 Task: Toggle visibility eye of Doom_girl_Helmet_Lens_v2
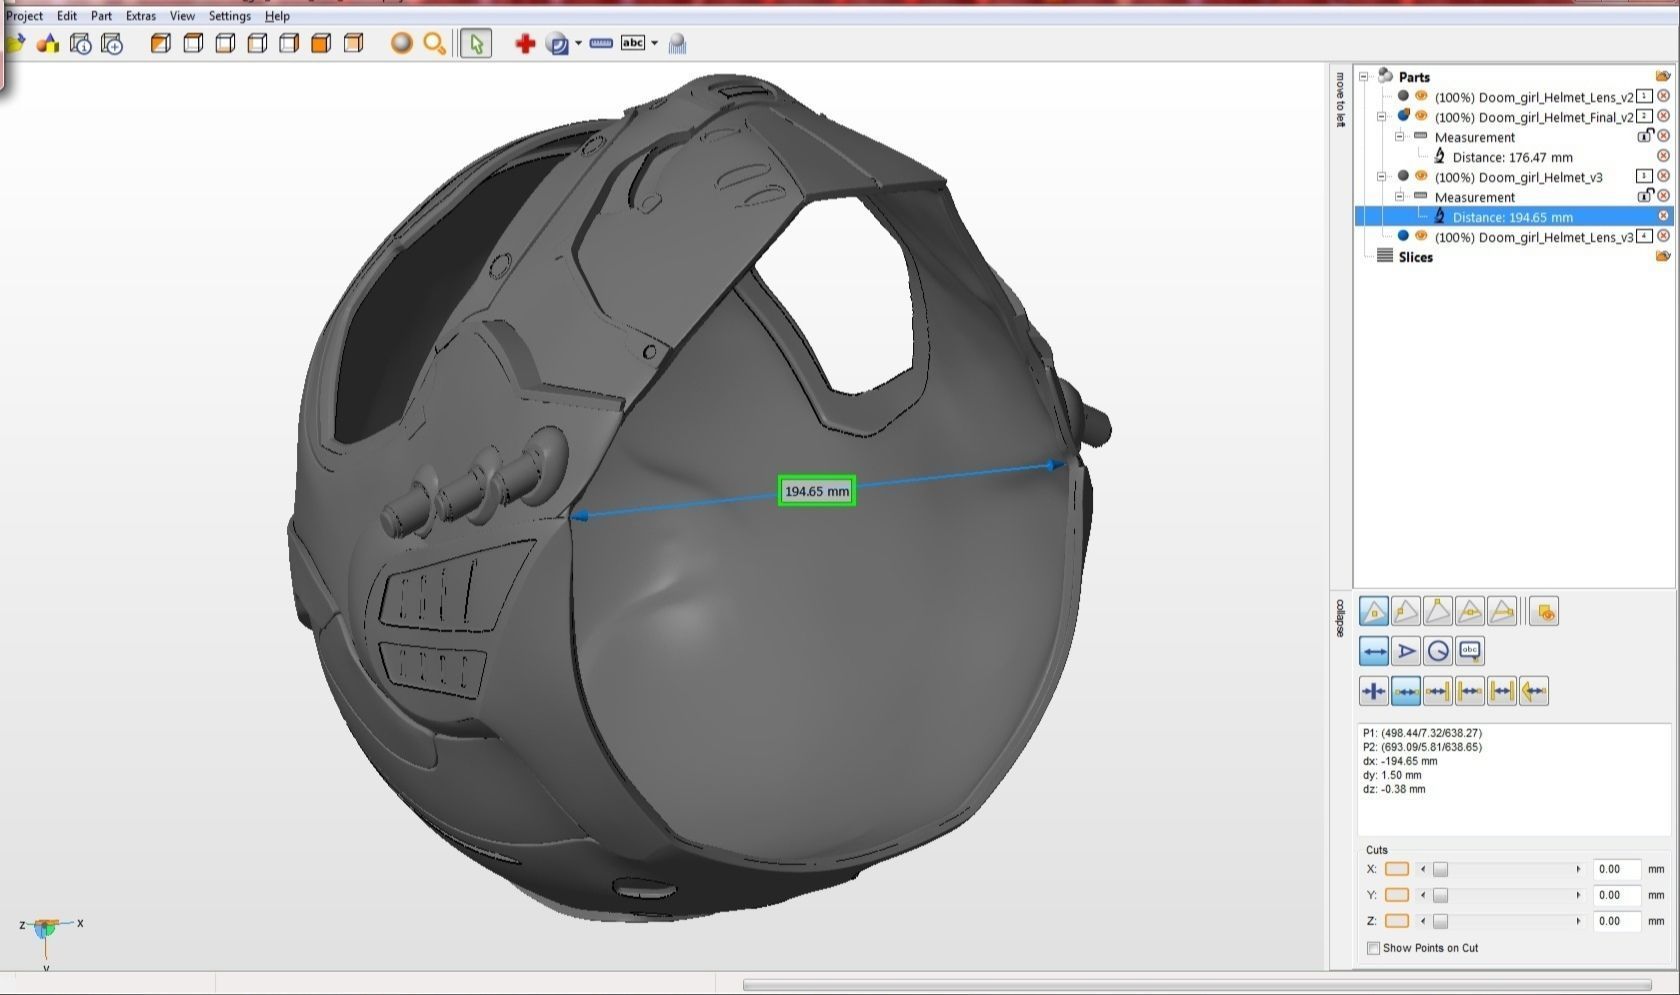tap(1421, 96)
